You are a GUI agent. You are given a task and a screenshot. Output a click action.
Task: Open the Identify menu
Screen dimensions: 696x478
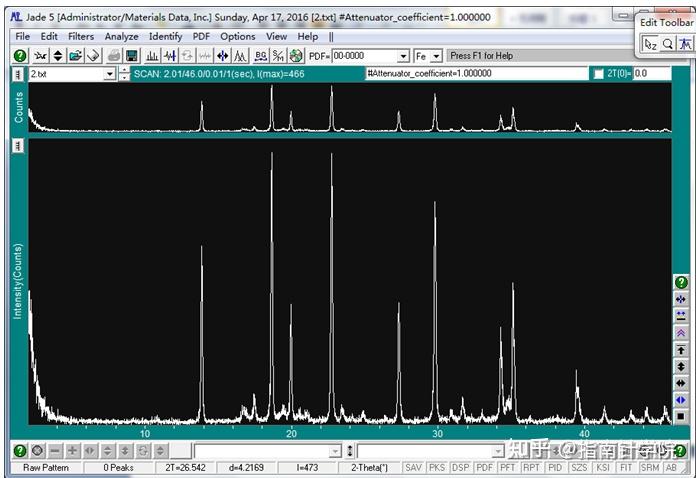coord(166,36)
